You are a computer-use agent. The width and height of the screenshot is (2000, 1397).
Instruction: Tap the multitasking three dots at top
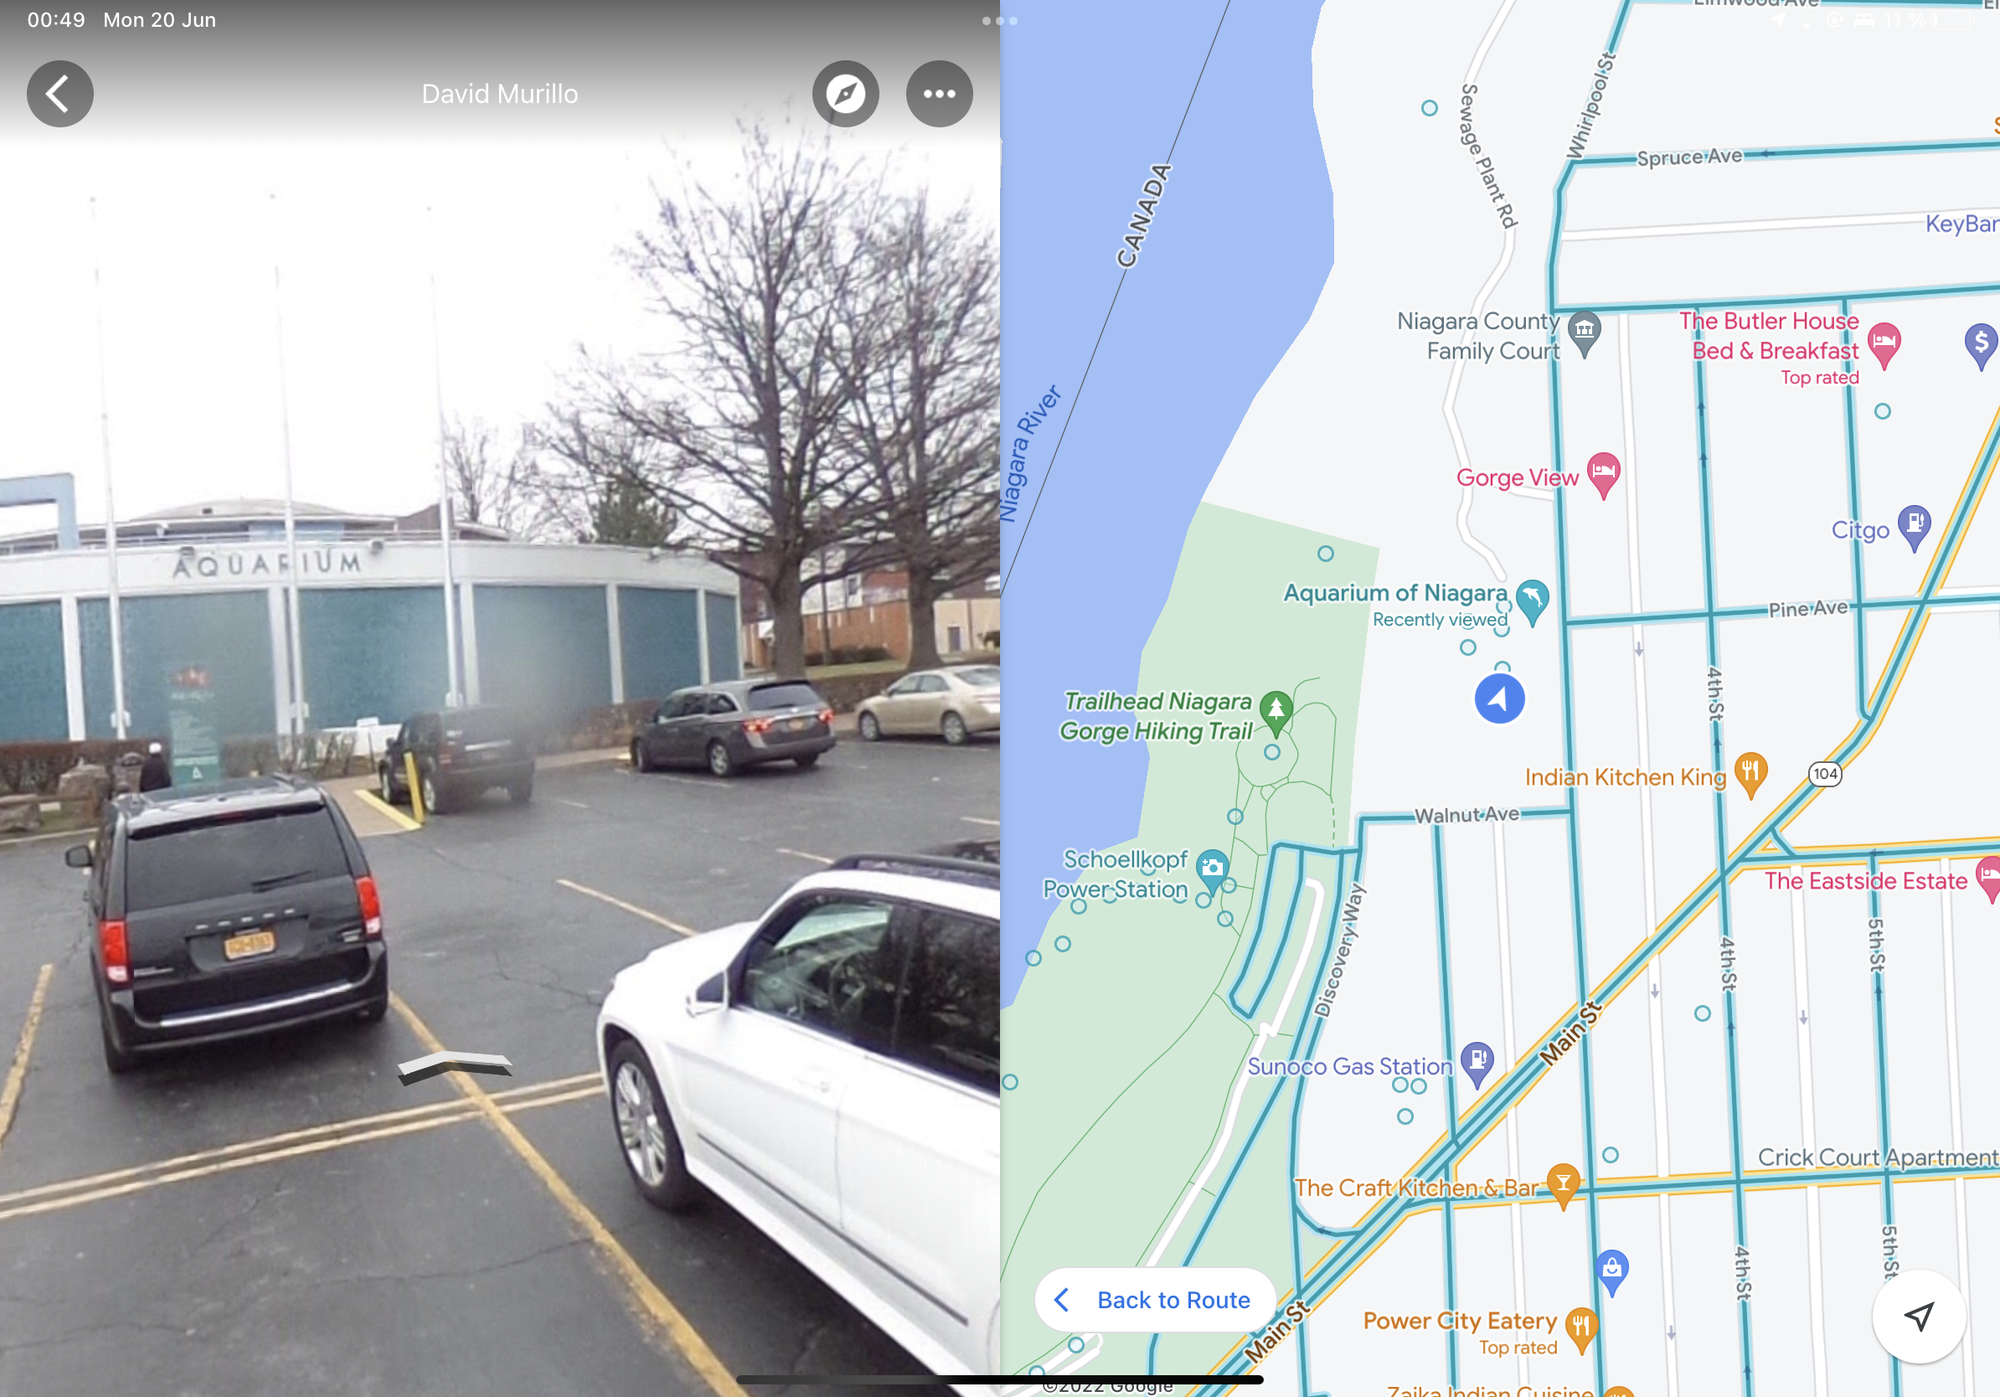pos(1000,20)
